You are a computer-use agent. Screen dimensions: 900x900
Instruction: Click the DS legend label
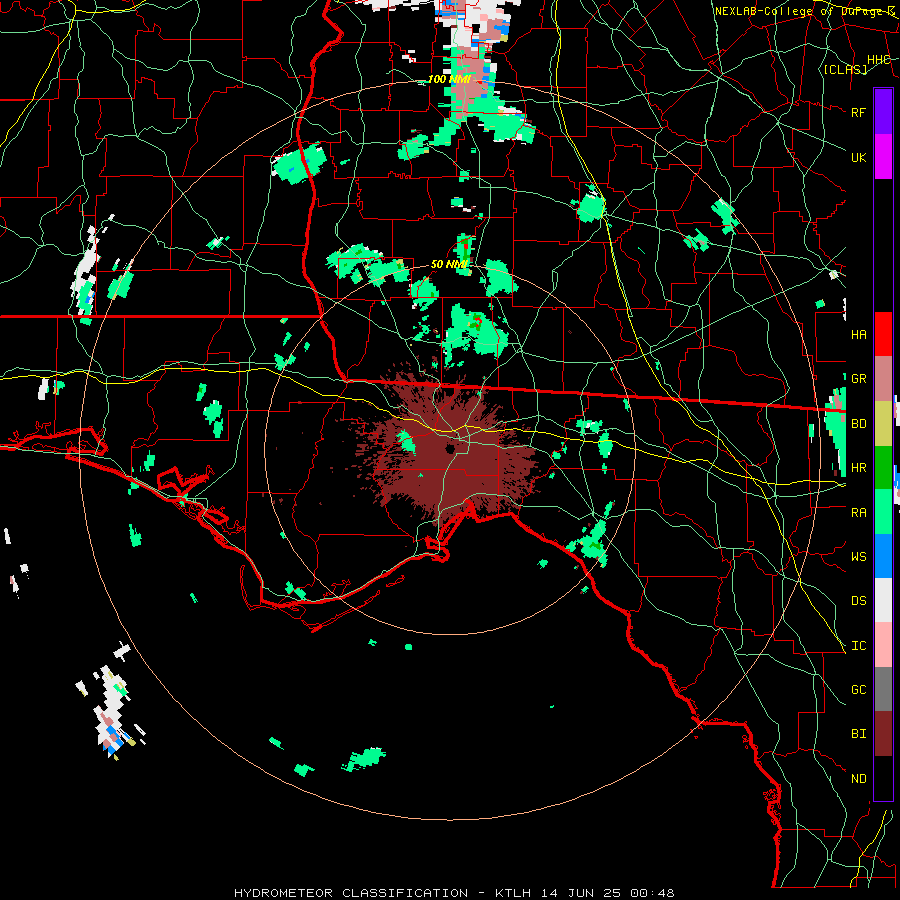858,601
